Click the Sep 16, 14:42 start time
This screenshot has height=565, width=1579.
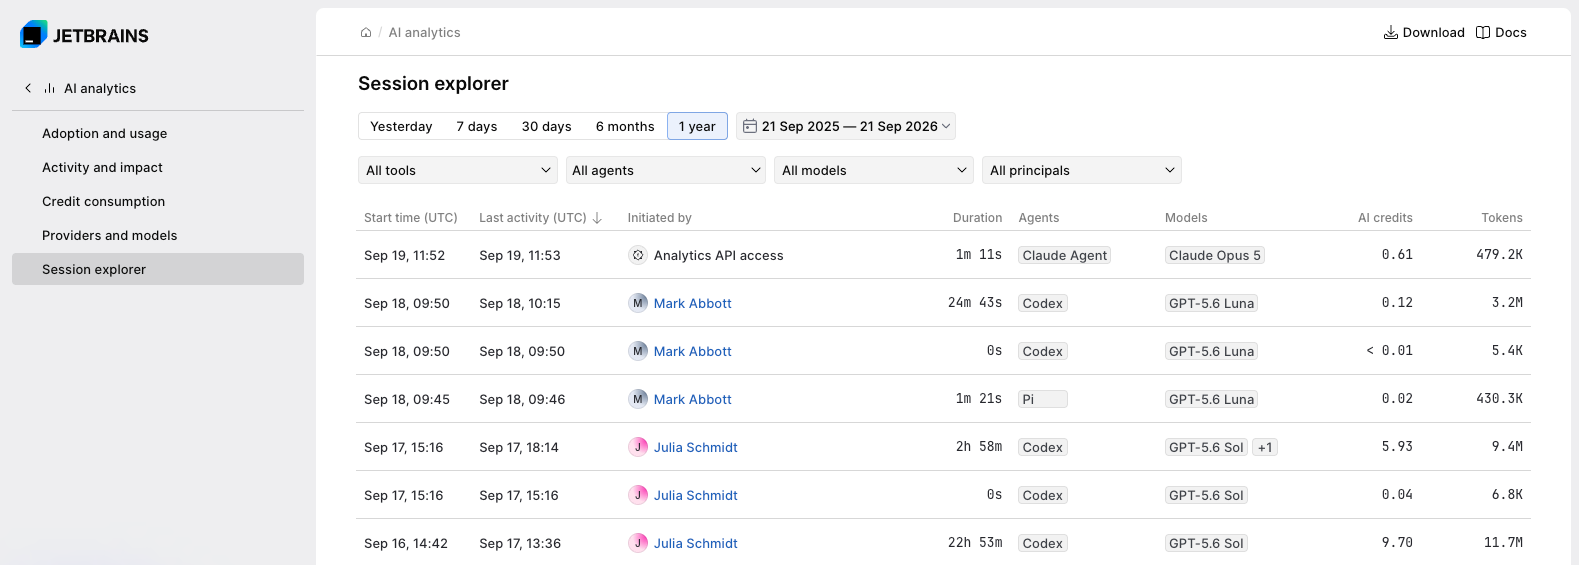(x=405, y=543)
